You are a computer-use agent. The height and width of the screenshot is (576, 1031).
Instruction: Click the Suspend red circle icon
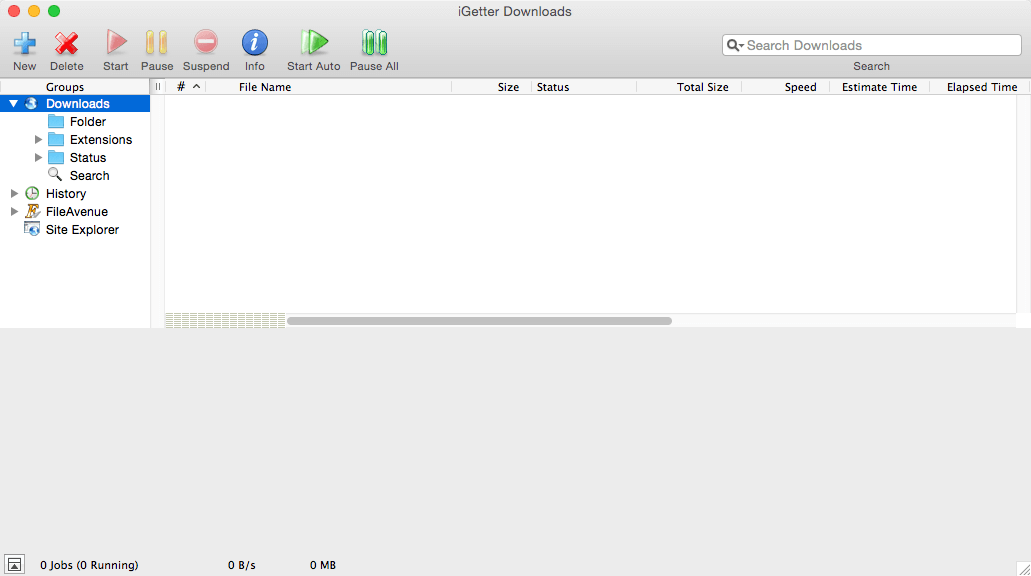[206, 42]
